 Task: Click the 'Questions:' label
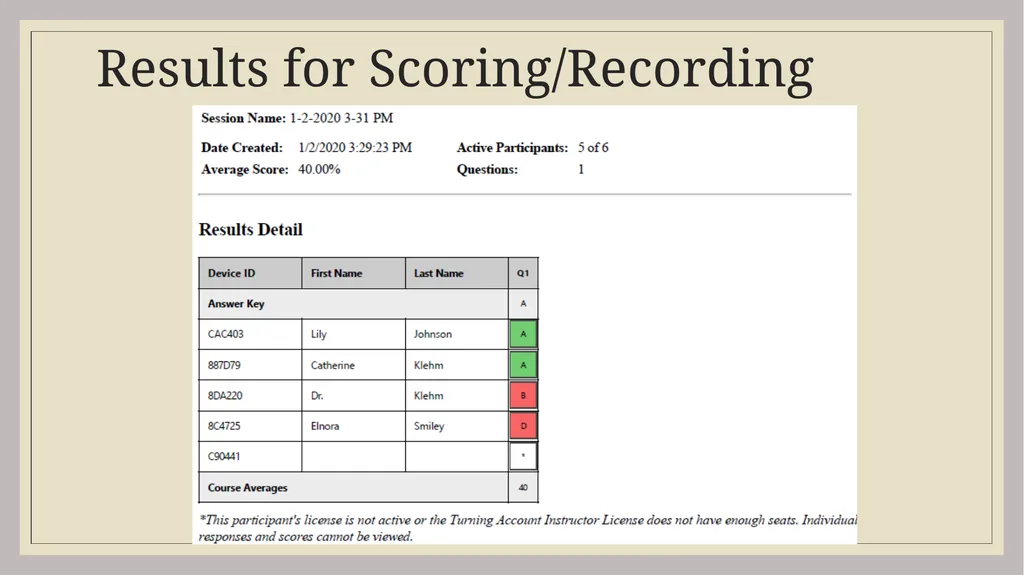[x=487, y=169]
